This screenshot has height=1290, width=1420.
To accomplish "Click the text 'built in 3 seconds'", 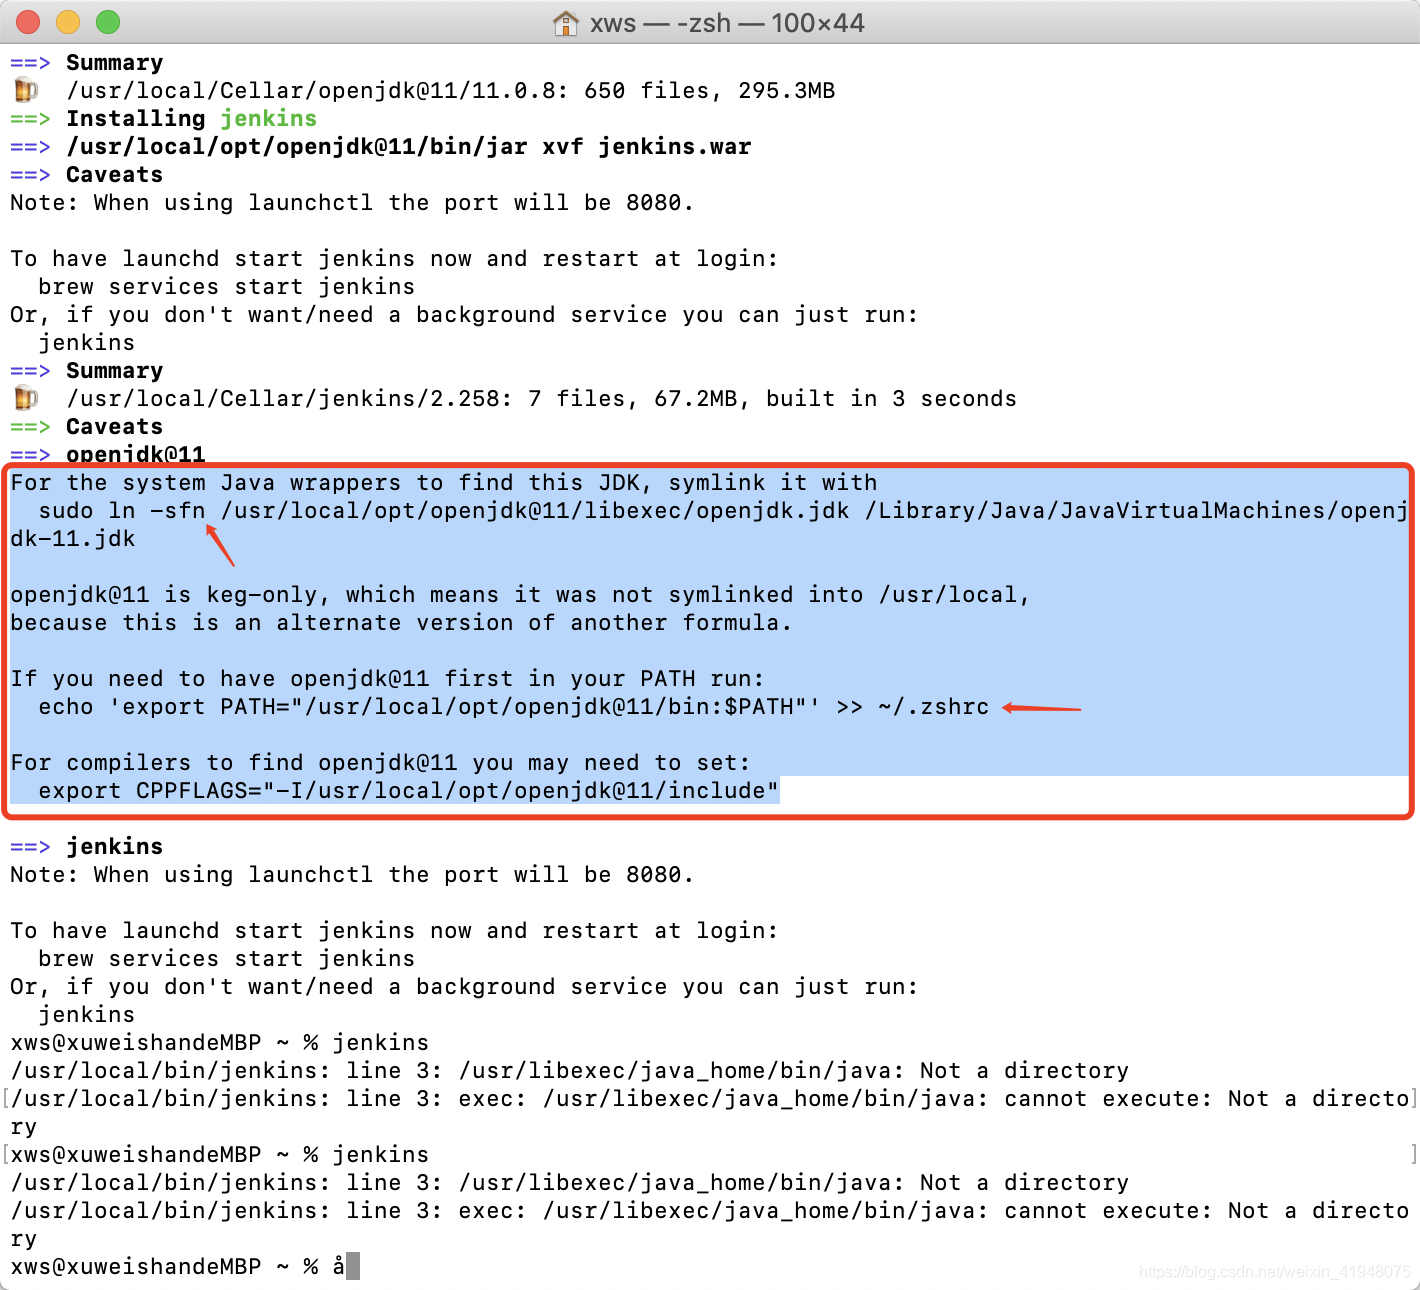I will pos(891,398).
